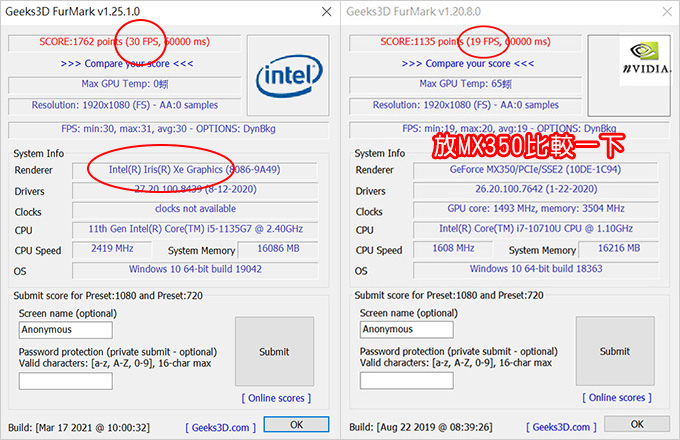Visit Geeks3D.com link in v1.20.8.0 window
Image resolution: width=680 pixels, height=440 pixels.
[x=562, y=427]
